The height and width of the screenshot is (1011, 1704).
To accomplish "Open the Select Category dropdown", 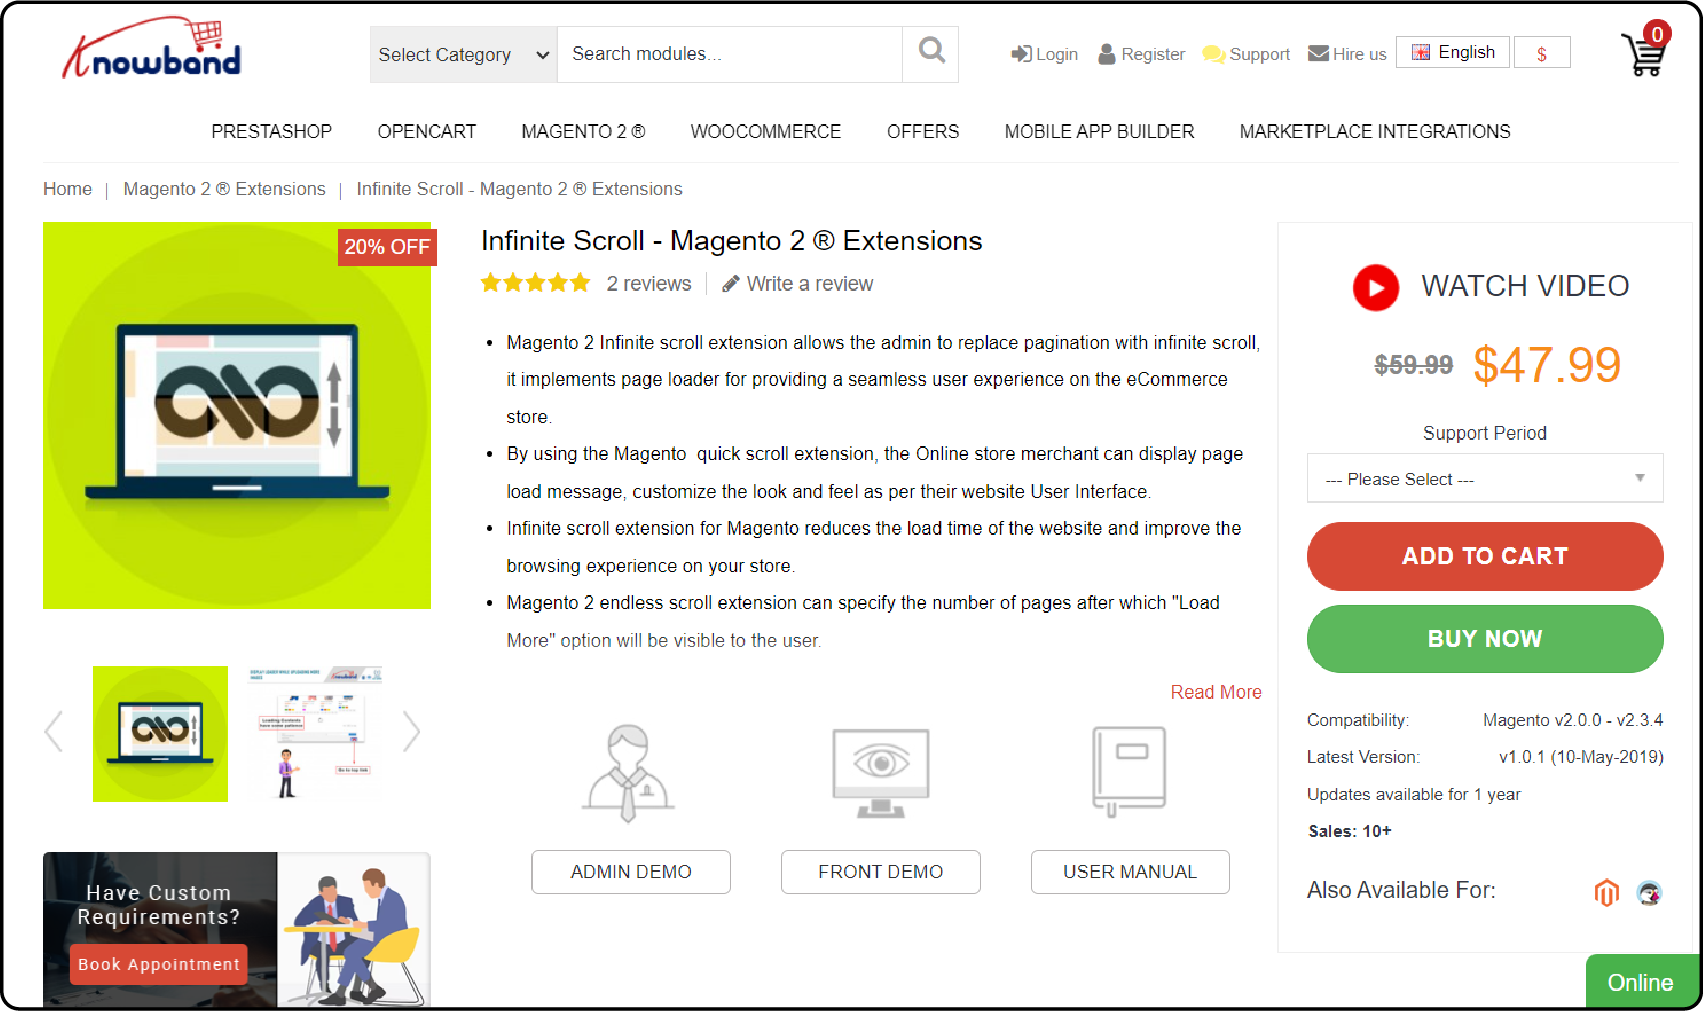I will pos(463,54).
